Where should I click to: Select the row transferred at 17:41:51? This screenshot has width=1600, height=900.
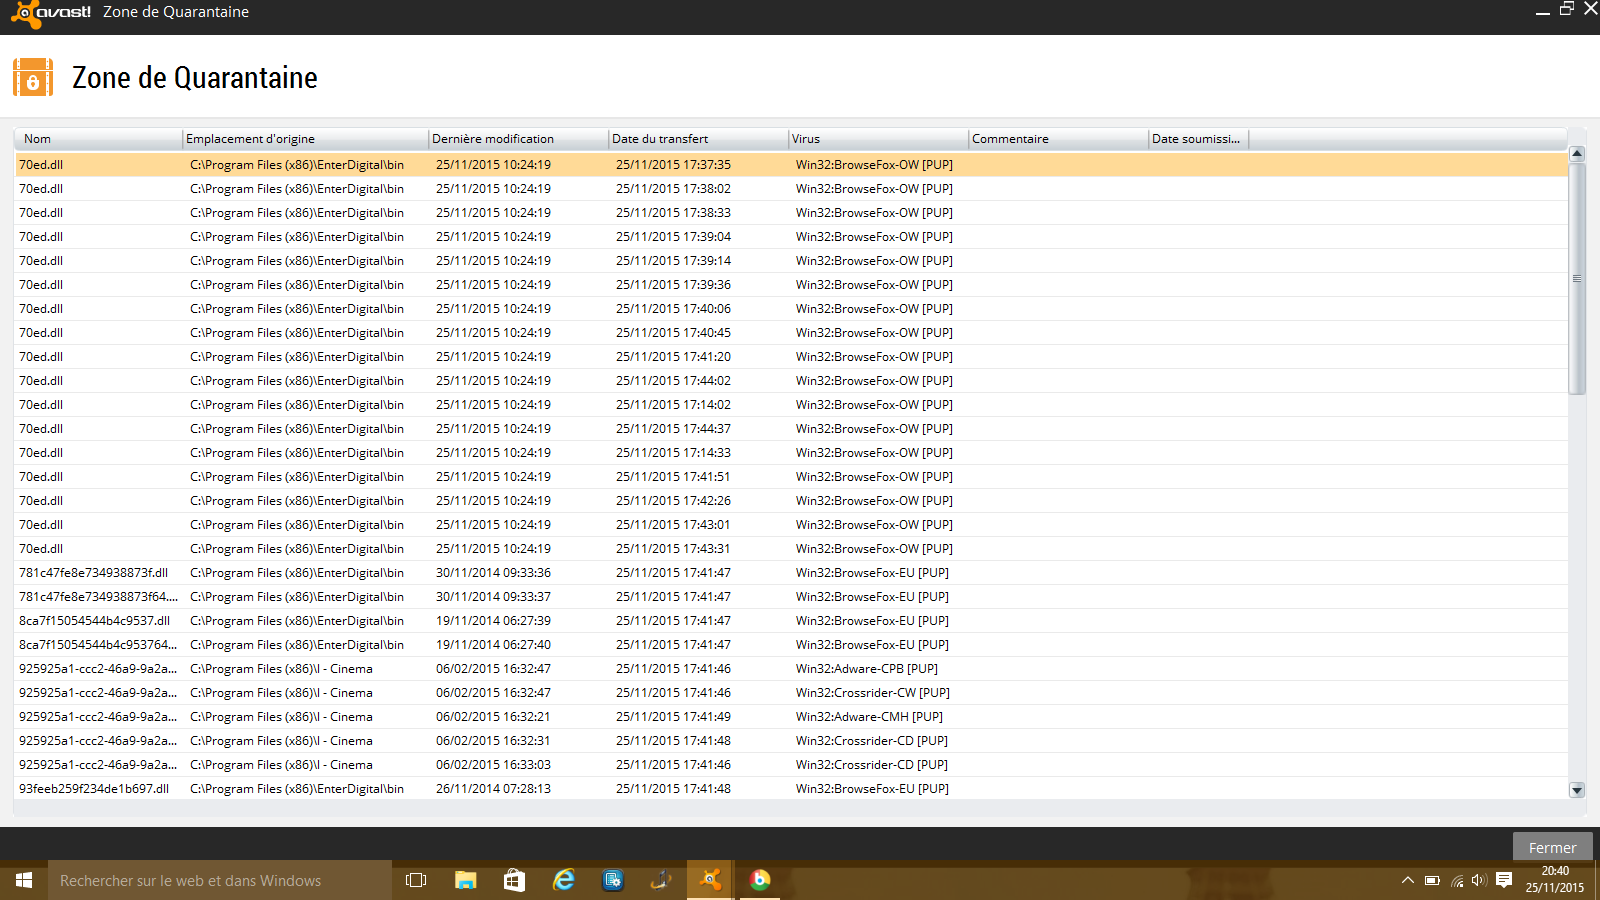pos(791,477)
